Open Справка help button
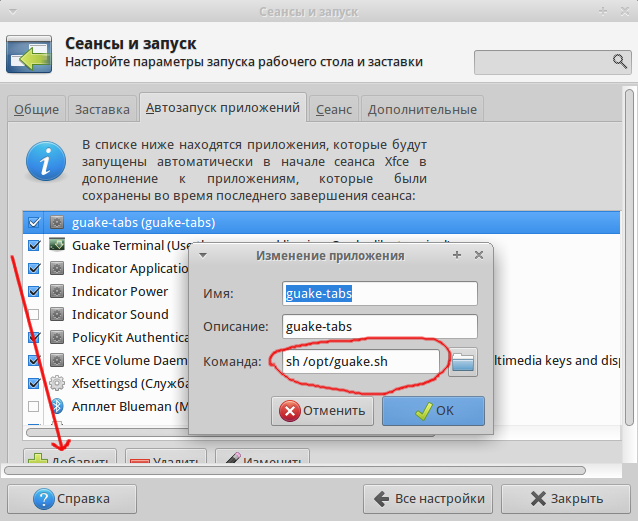This screenshot has width=638, height=521. pyautogui.click(x=70, y=498)
